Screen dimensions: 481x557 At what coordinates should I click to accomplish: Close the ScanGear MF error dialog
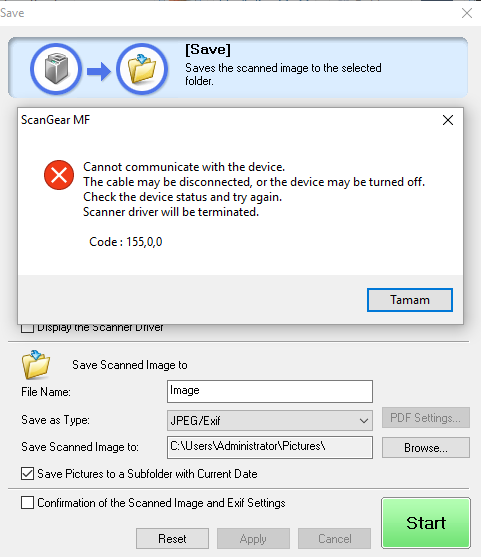(448, 120)
